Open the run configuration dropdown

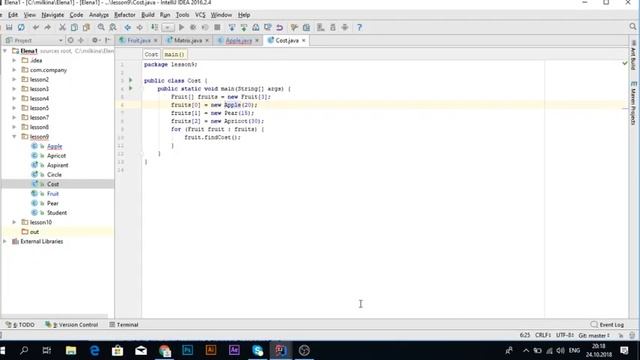168,27
